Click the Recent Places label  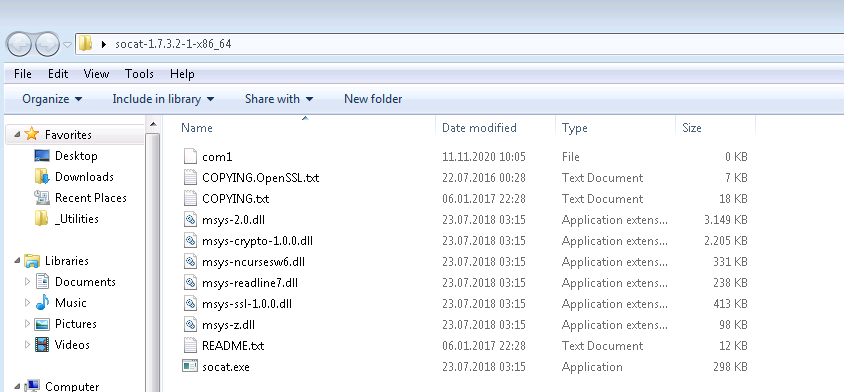point(91,198)
